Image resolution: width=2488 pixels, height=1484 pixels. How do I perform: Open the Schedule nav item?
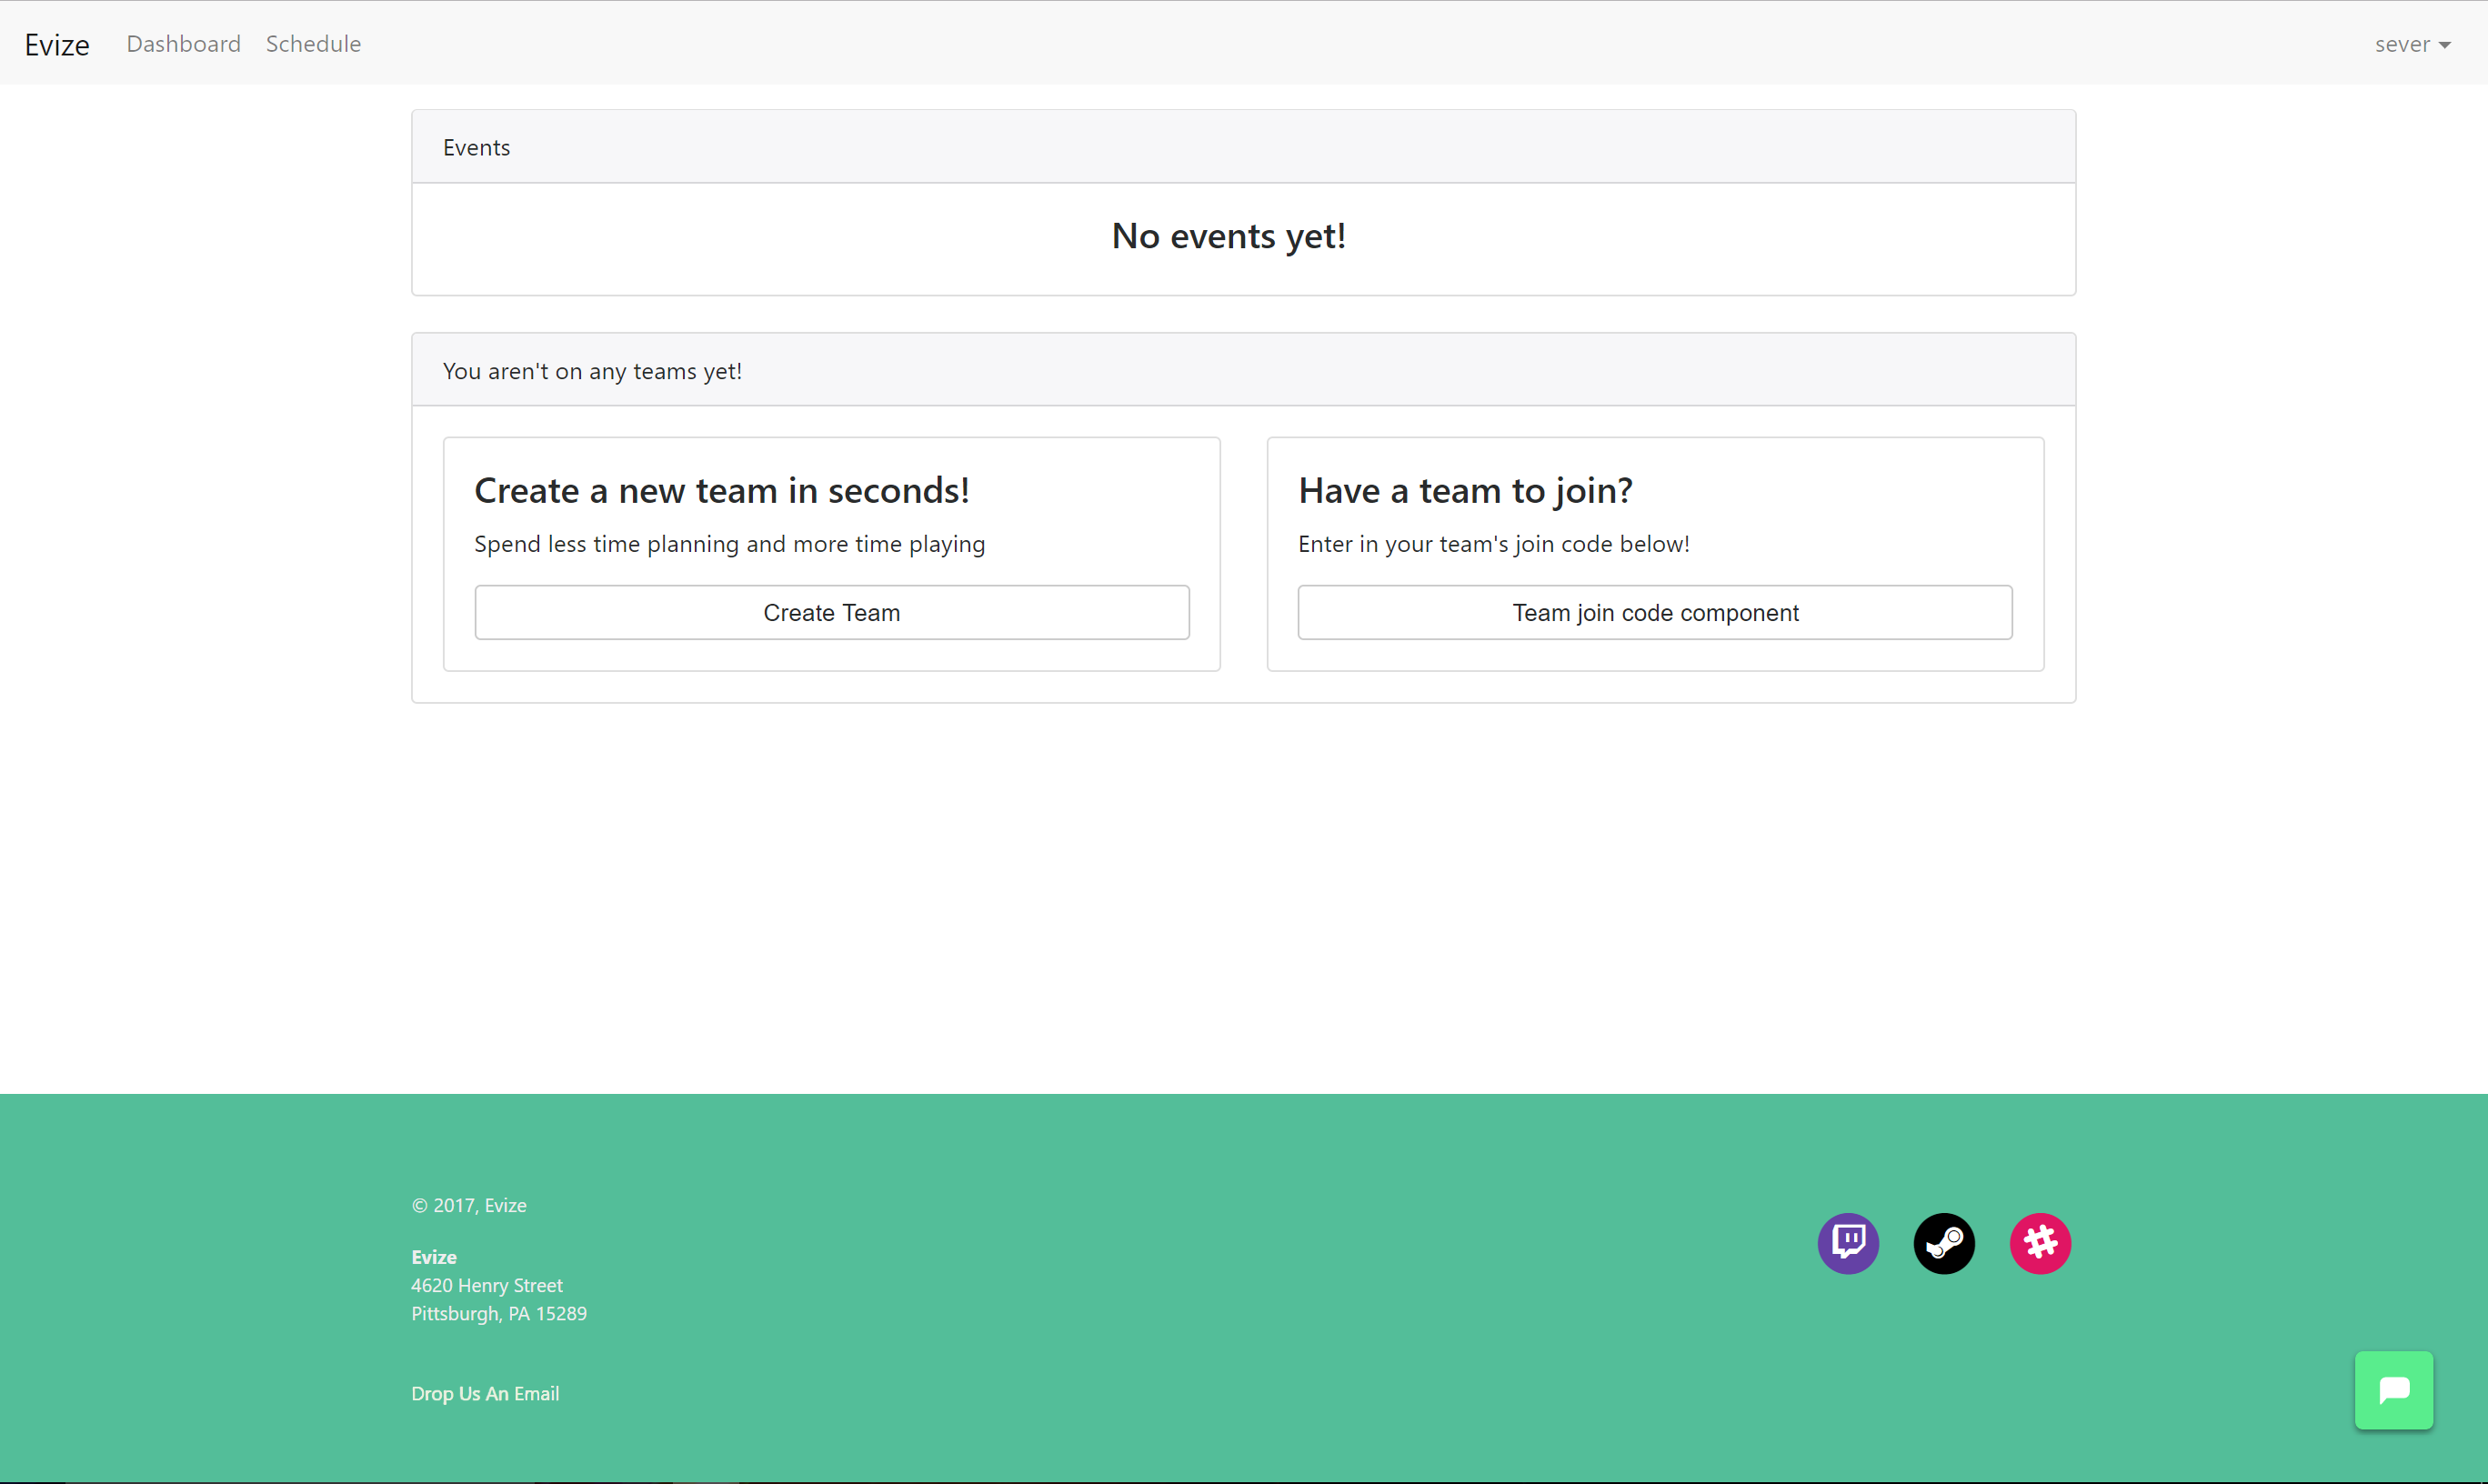pos(313,44)
